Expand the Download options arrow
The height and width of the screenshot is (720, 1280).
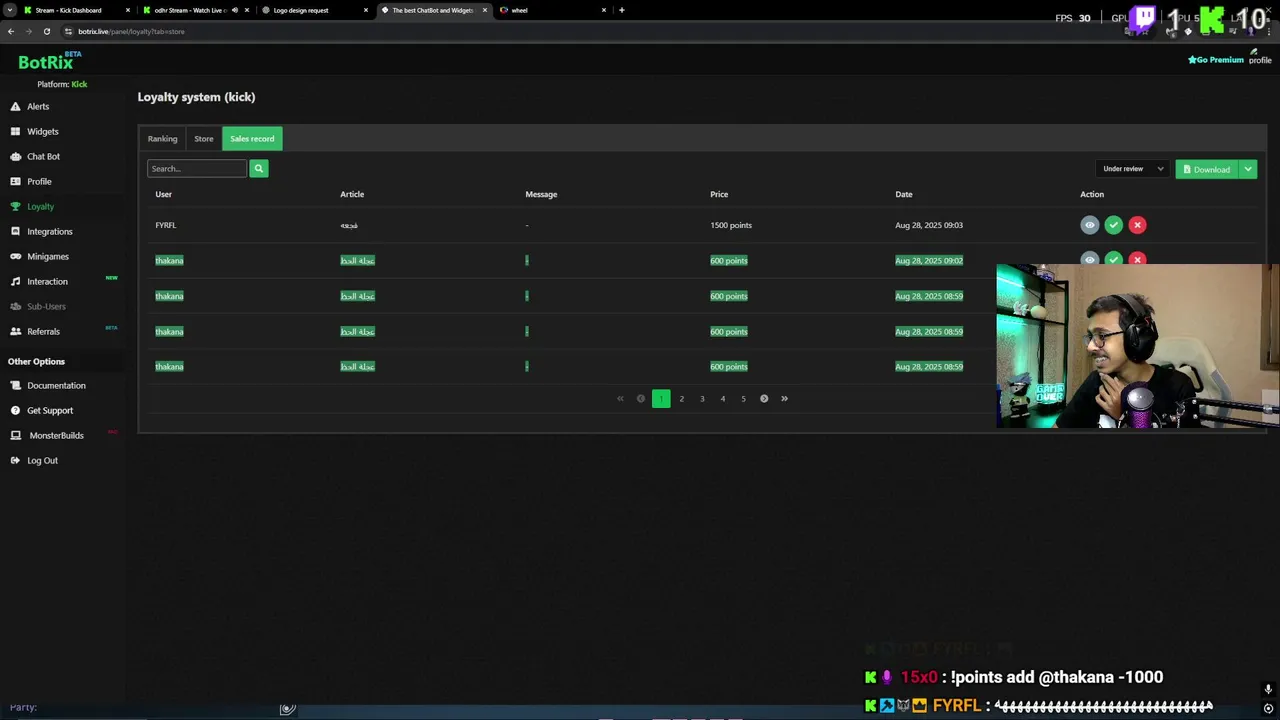tap(1248, 169)
